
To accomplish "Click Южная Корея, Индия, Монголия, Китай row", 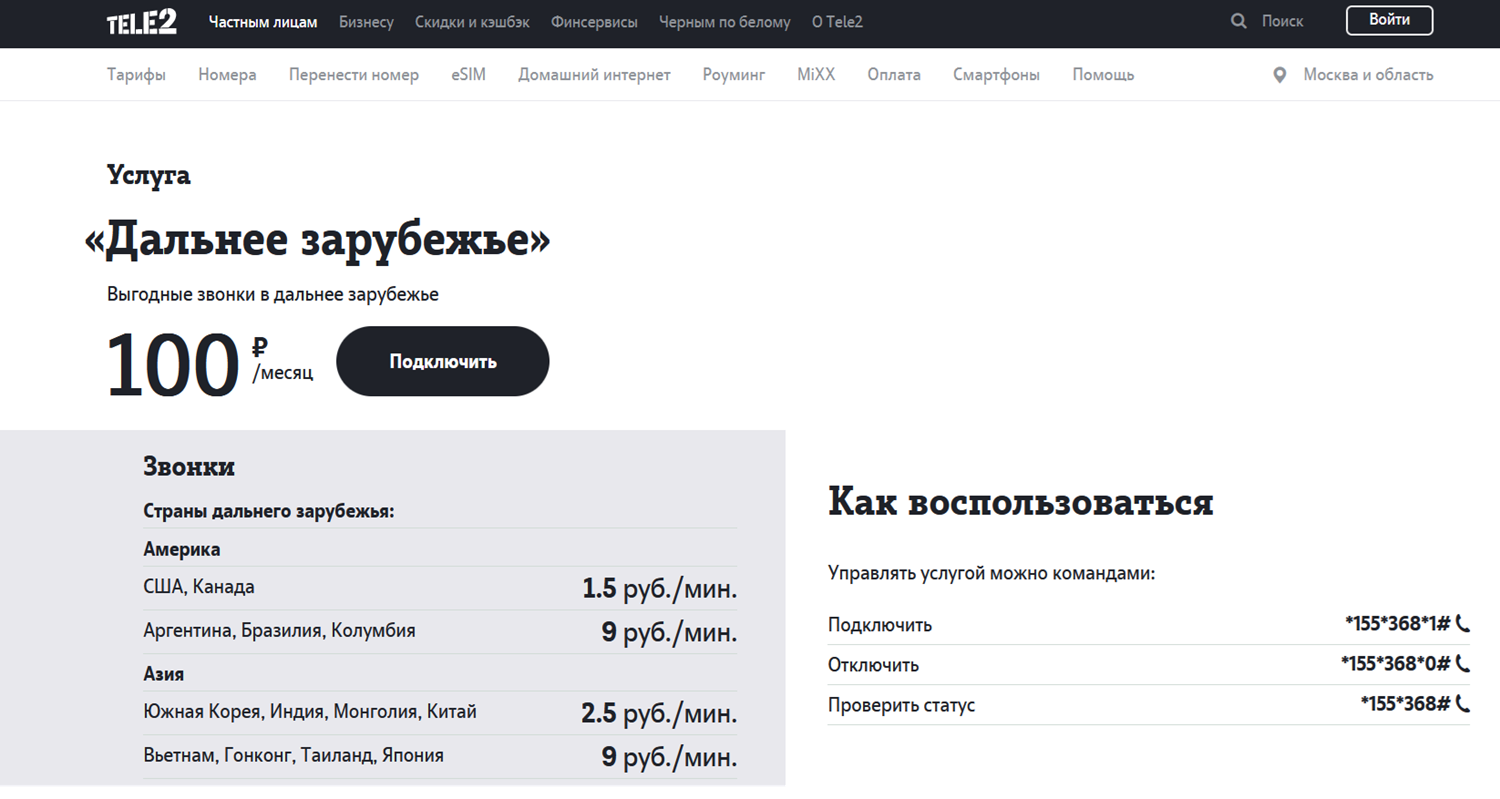I will (440, 712).
